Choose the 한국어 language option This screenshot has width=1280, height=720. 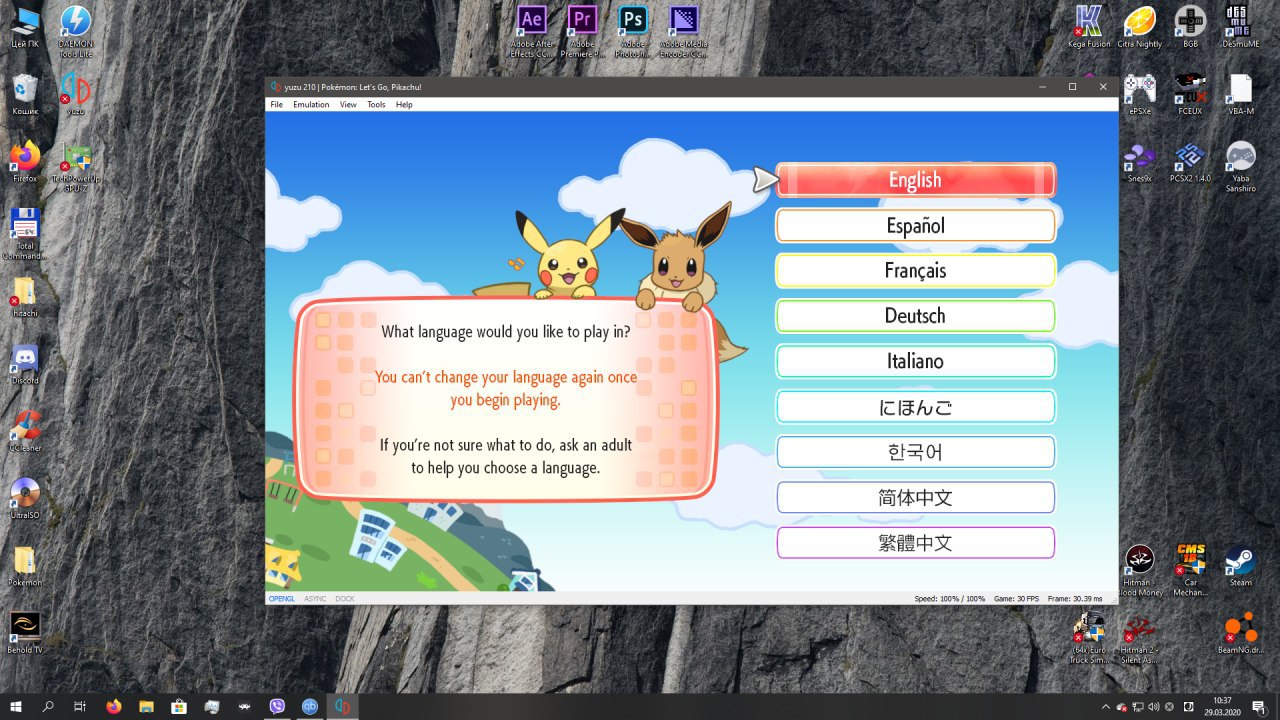pyautogui.click(x=915, y=452)
